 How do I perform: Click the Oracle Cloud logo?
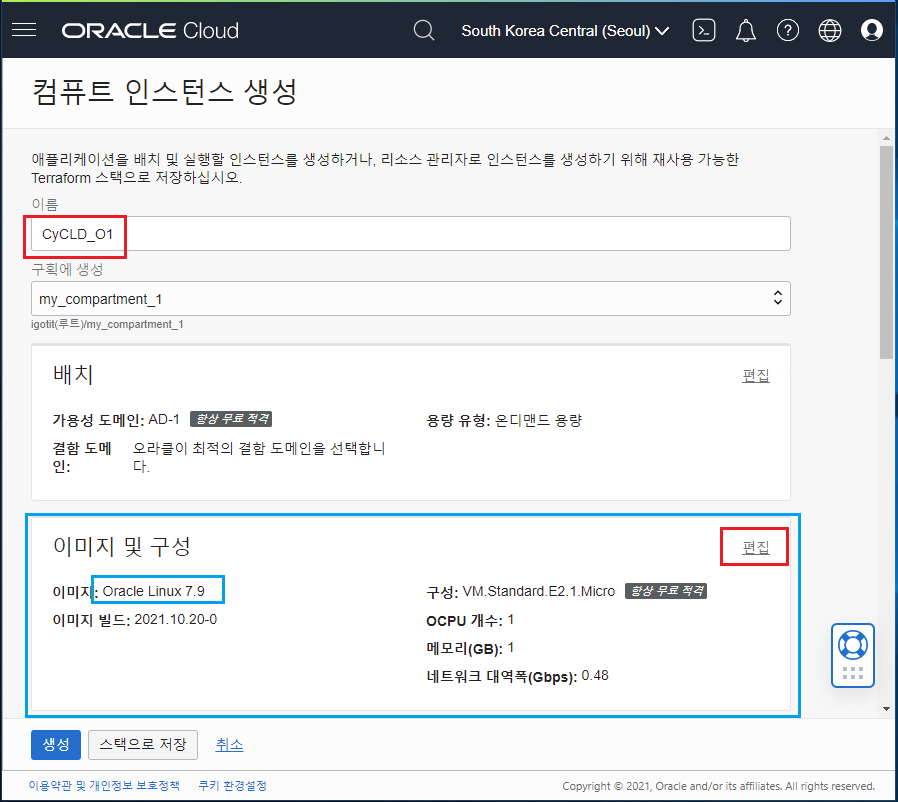(150, 30)
